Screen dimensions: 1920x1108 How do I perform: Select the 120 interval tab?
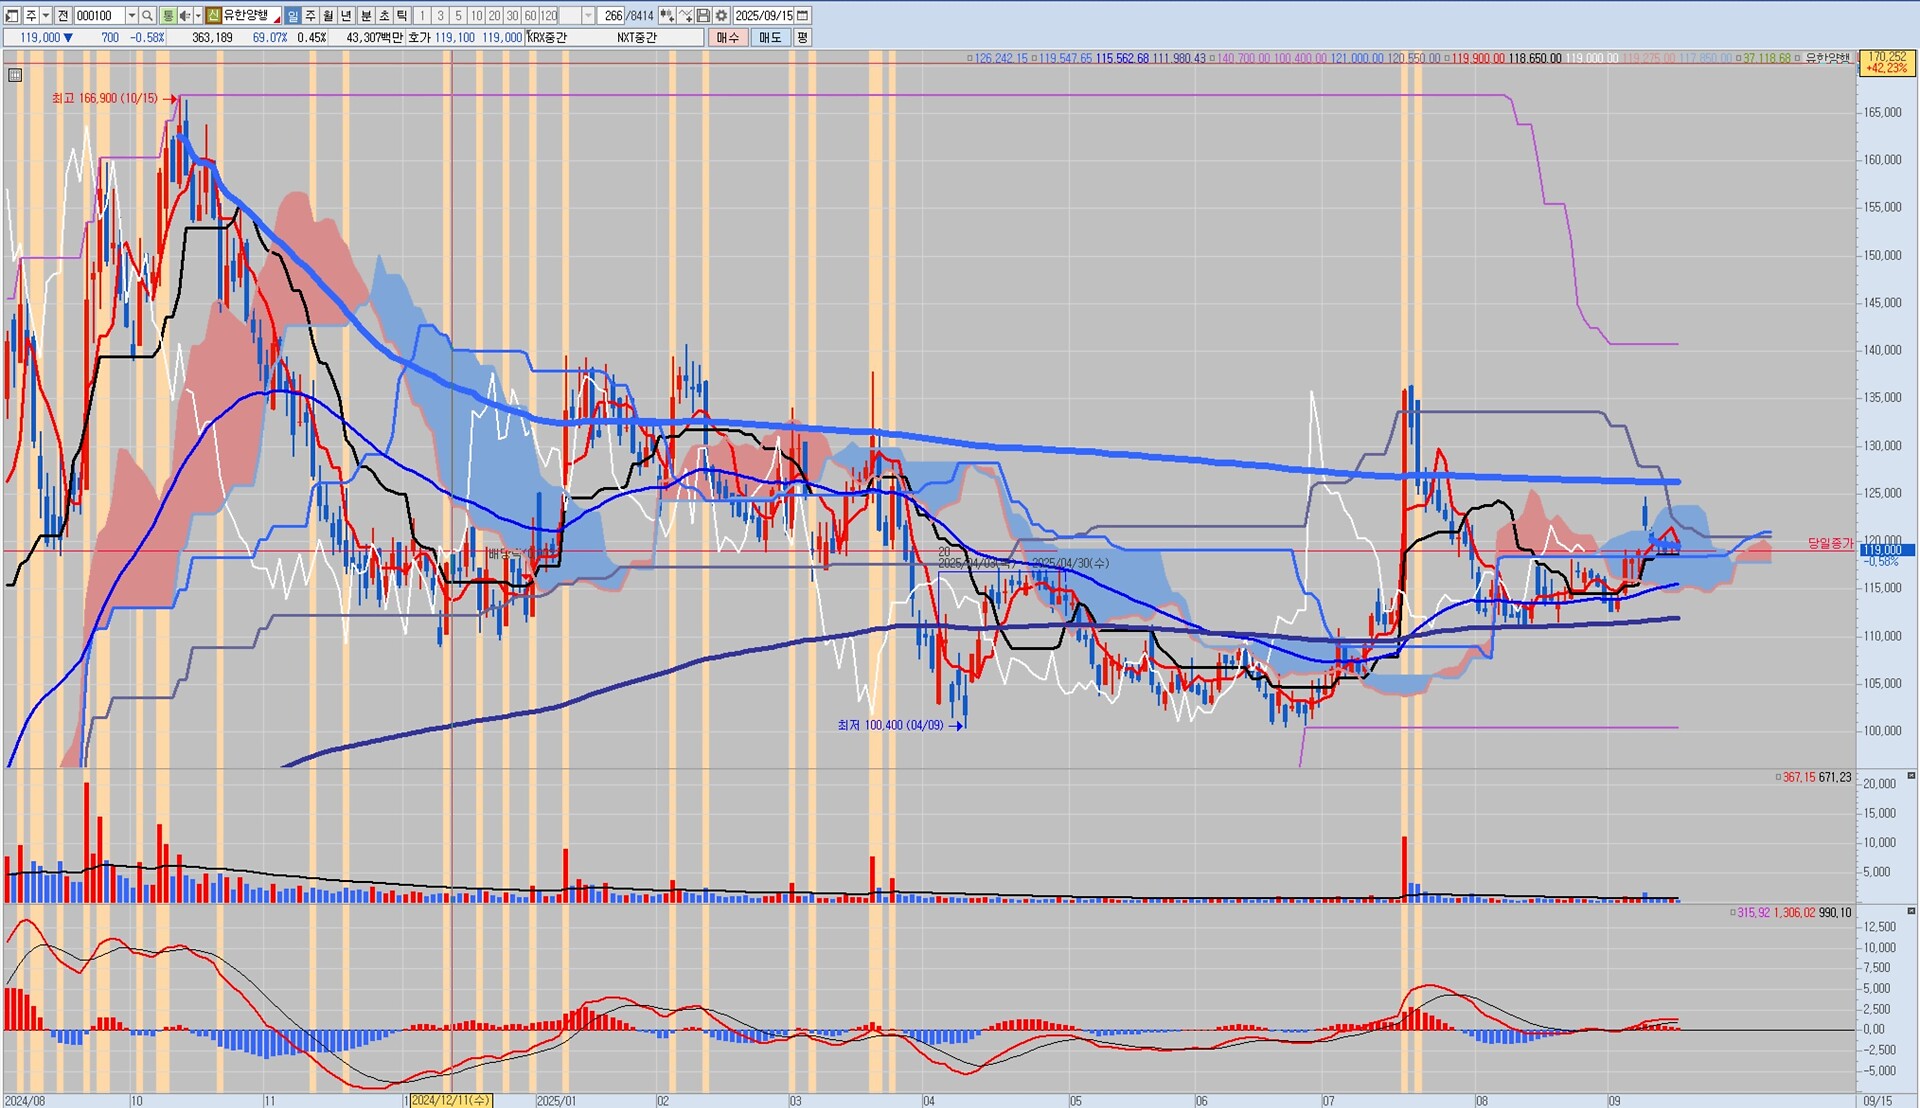point(548,16)
